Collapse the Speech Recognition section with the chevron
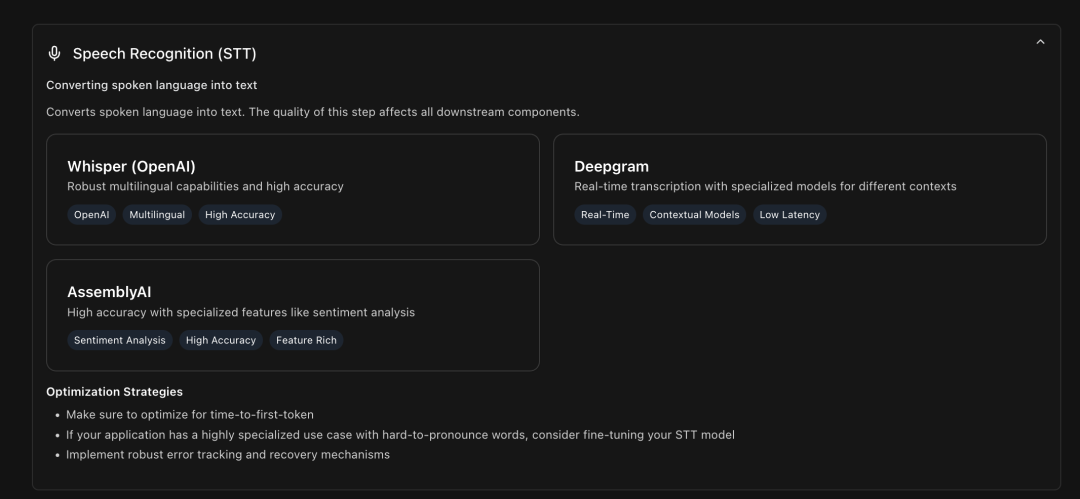Image resolution: width=1080 pixels, height=499 pixels. tap(1040, 42)
